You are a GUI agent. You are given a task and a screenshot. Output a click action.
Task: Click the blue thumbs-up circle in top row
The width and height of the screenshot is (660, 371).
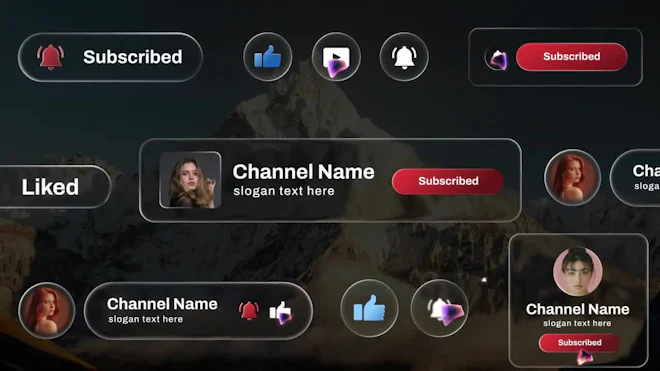tap(268, 57)
